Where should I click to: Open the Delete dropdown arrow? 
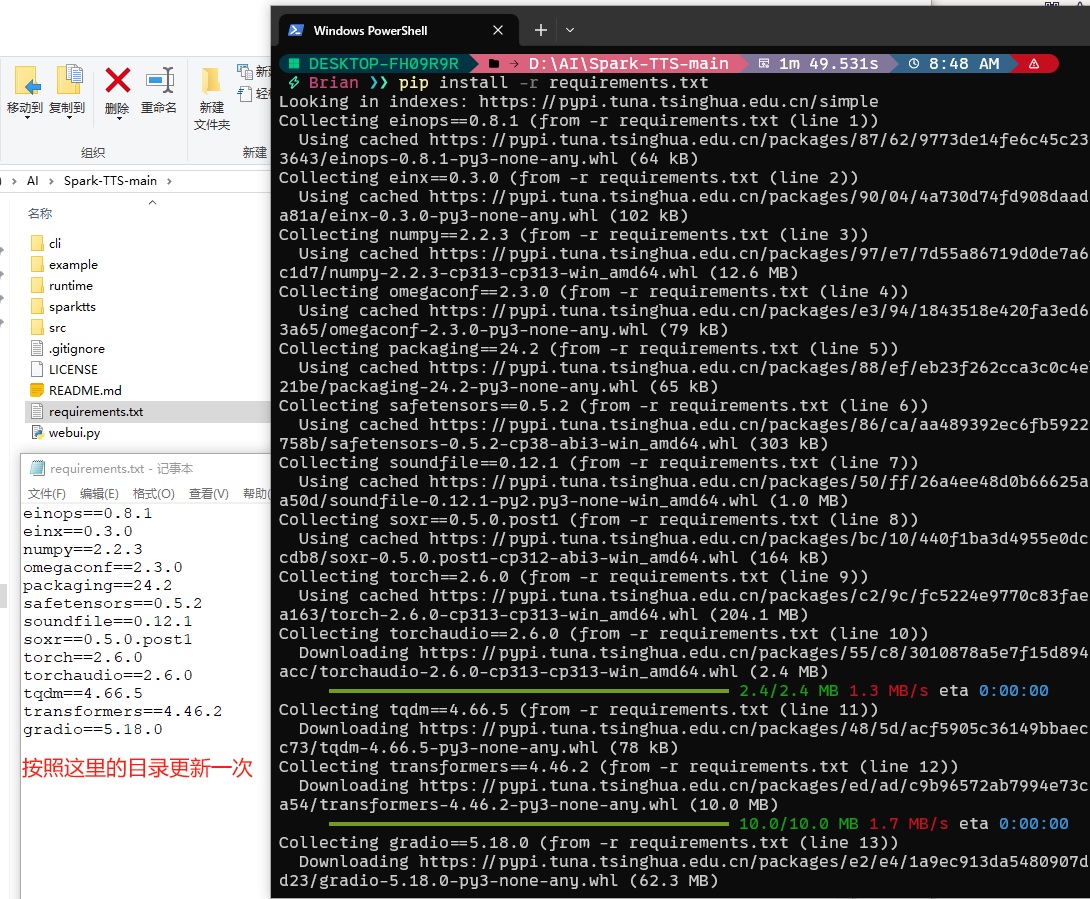[x=119, y=118]
